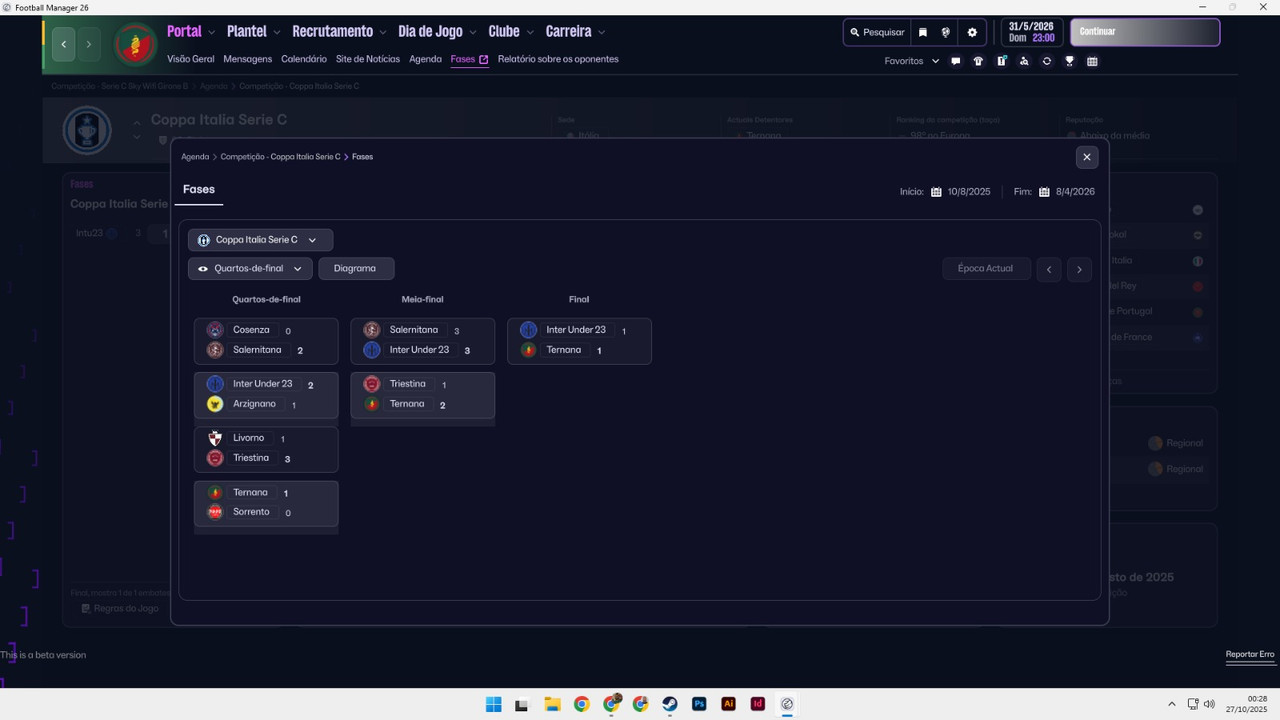Open Relatório sobre os oponentes tab
Screen dimensions: 1280x720
pyautogui.click(x=558, y=59)
